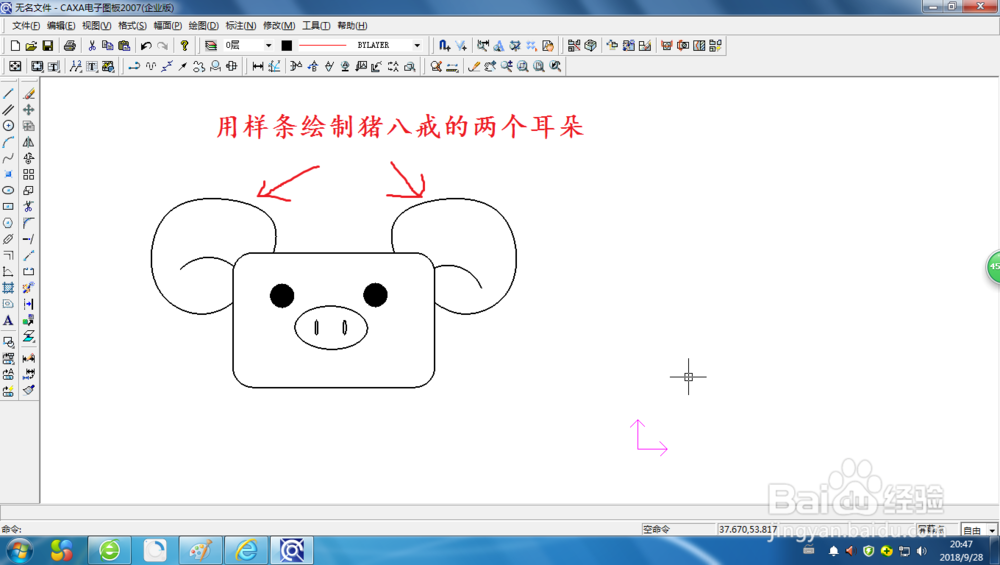Click the green floating side button
Viewport: 1000px width, 565px height.
coord(993,267)
